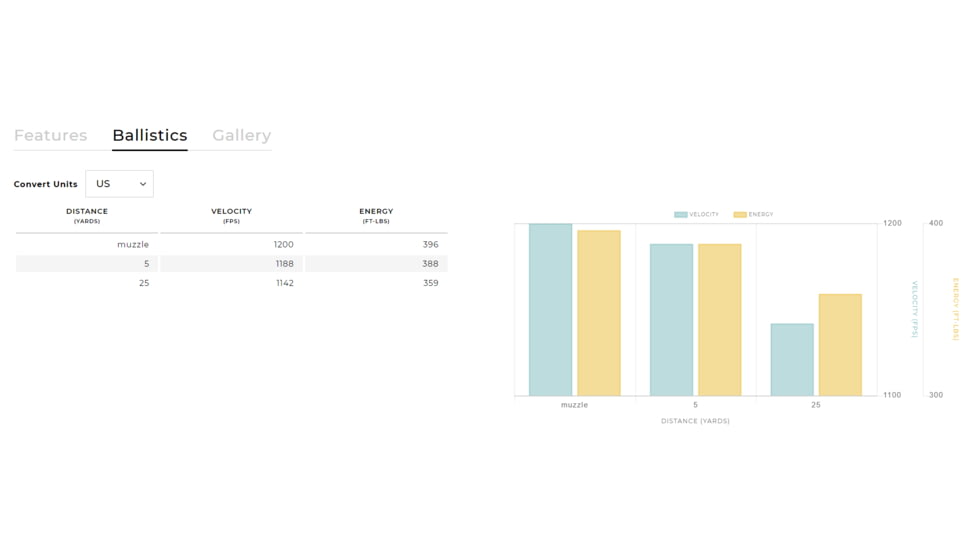This screenshot has height=550, width=978.
Task: Toggle Velocity series in chart legend
Action: (x=697, y=215)
